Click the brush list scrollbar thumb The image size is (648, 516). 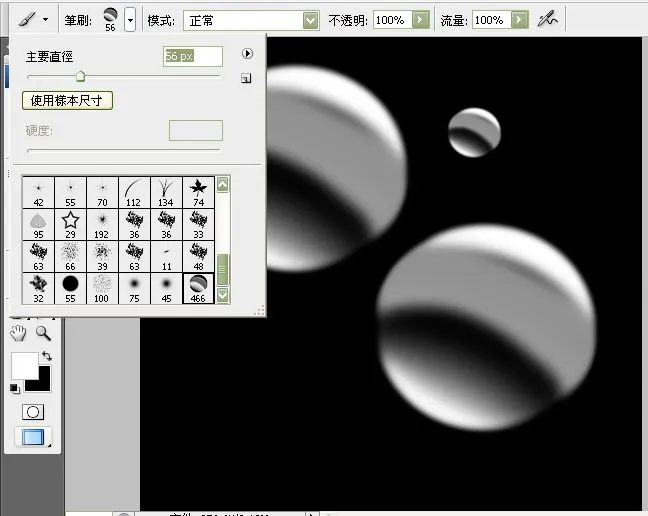(x=222, y=269)
